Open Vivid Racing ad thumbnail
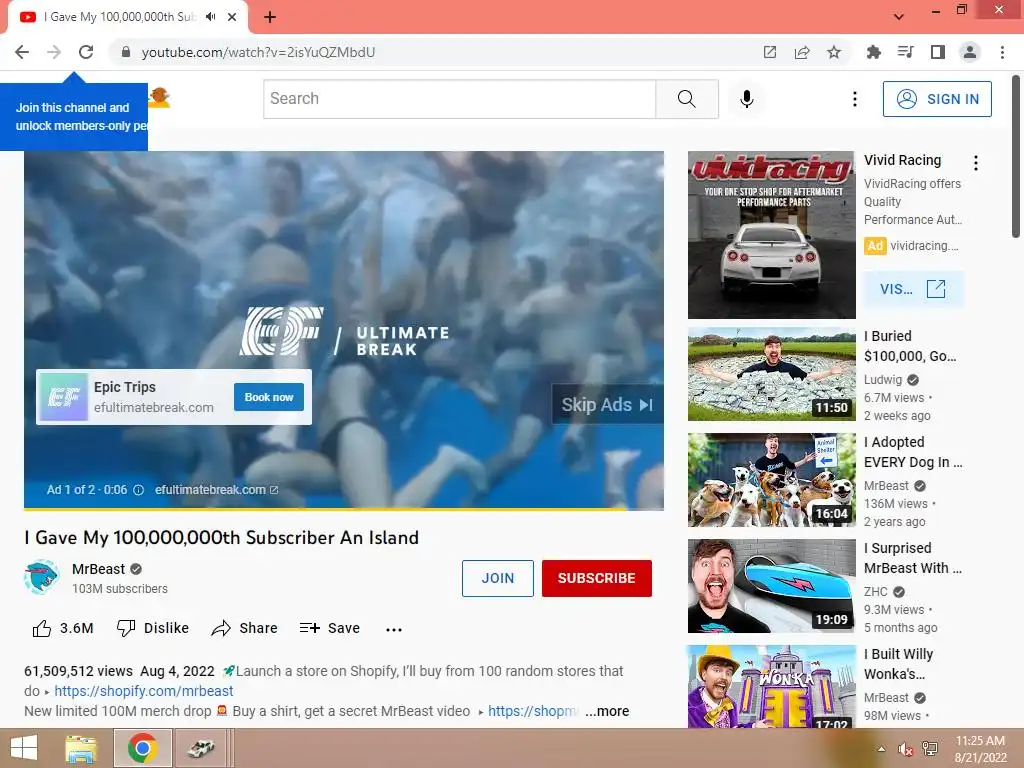The width and height of the screenshot is (1024, 768). click(772, 235)
